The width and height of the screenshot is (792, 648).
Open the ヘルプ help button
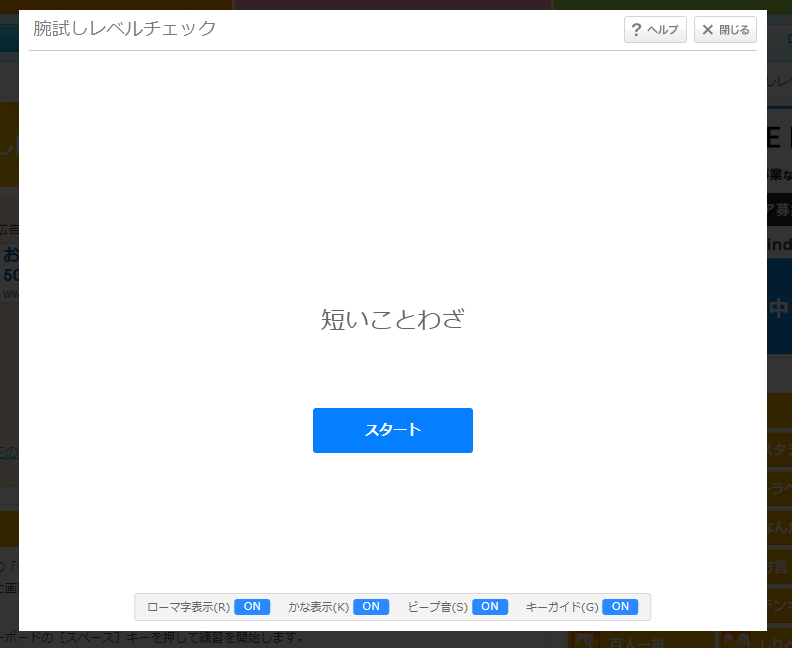tap(655, 30)
